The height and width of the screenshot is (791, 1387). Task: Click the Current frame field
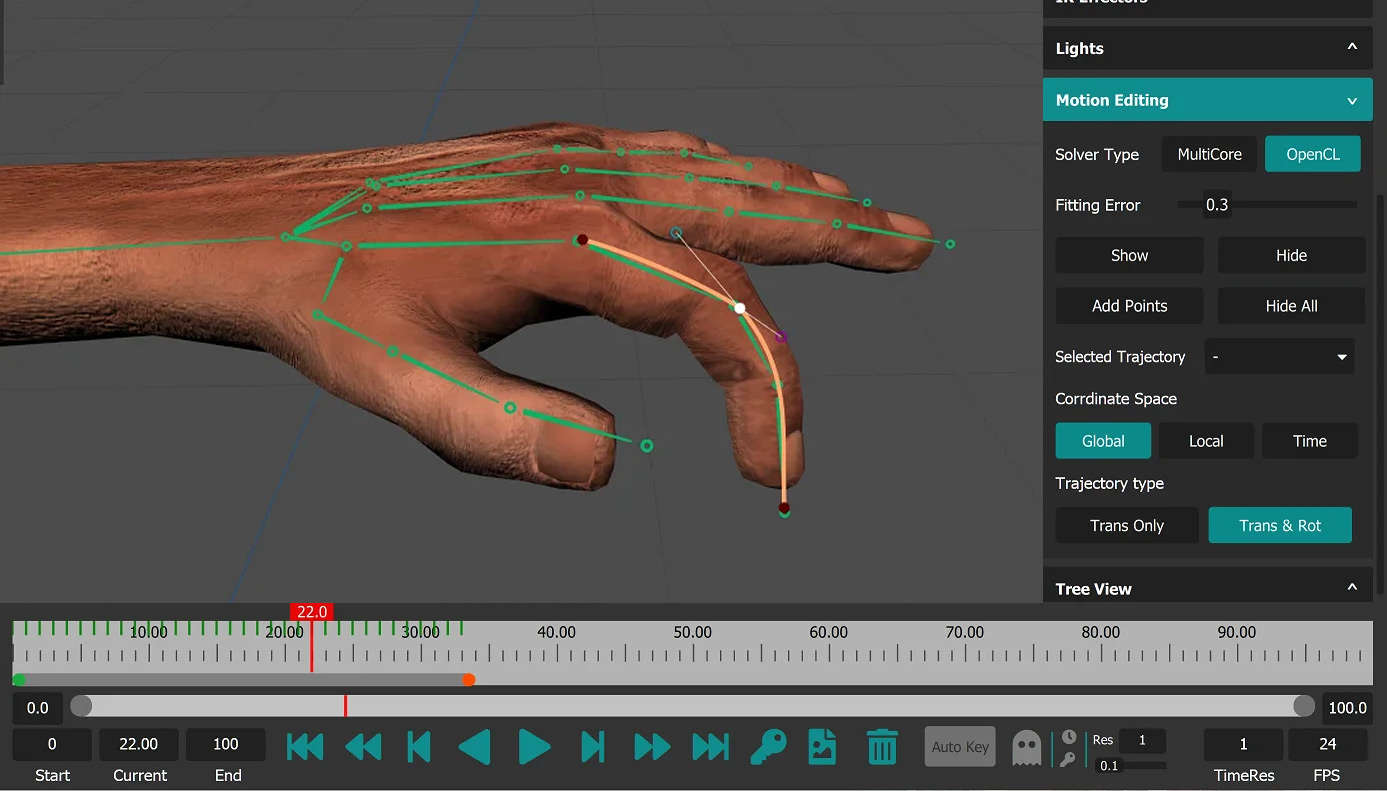139,744
